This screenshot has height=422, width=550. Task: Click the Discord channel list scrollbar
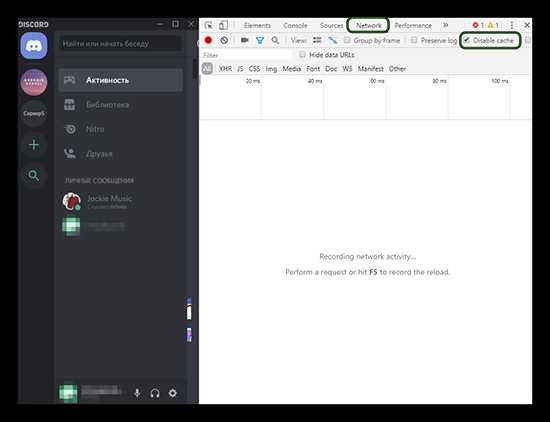click(x=195, y=69)
